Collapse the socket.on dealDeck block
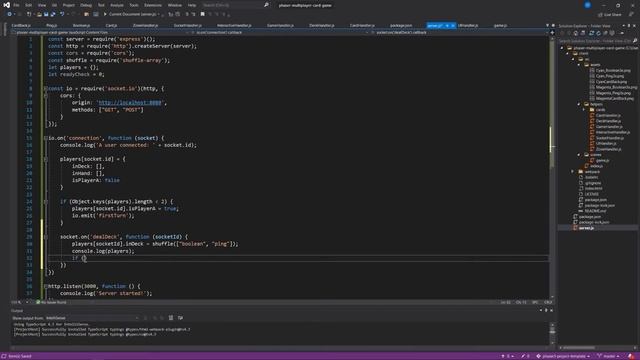 coord(45,237)
